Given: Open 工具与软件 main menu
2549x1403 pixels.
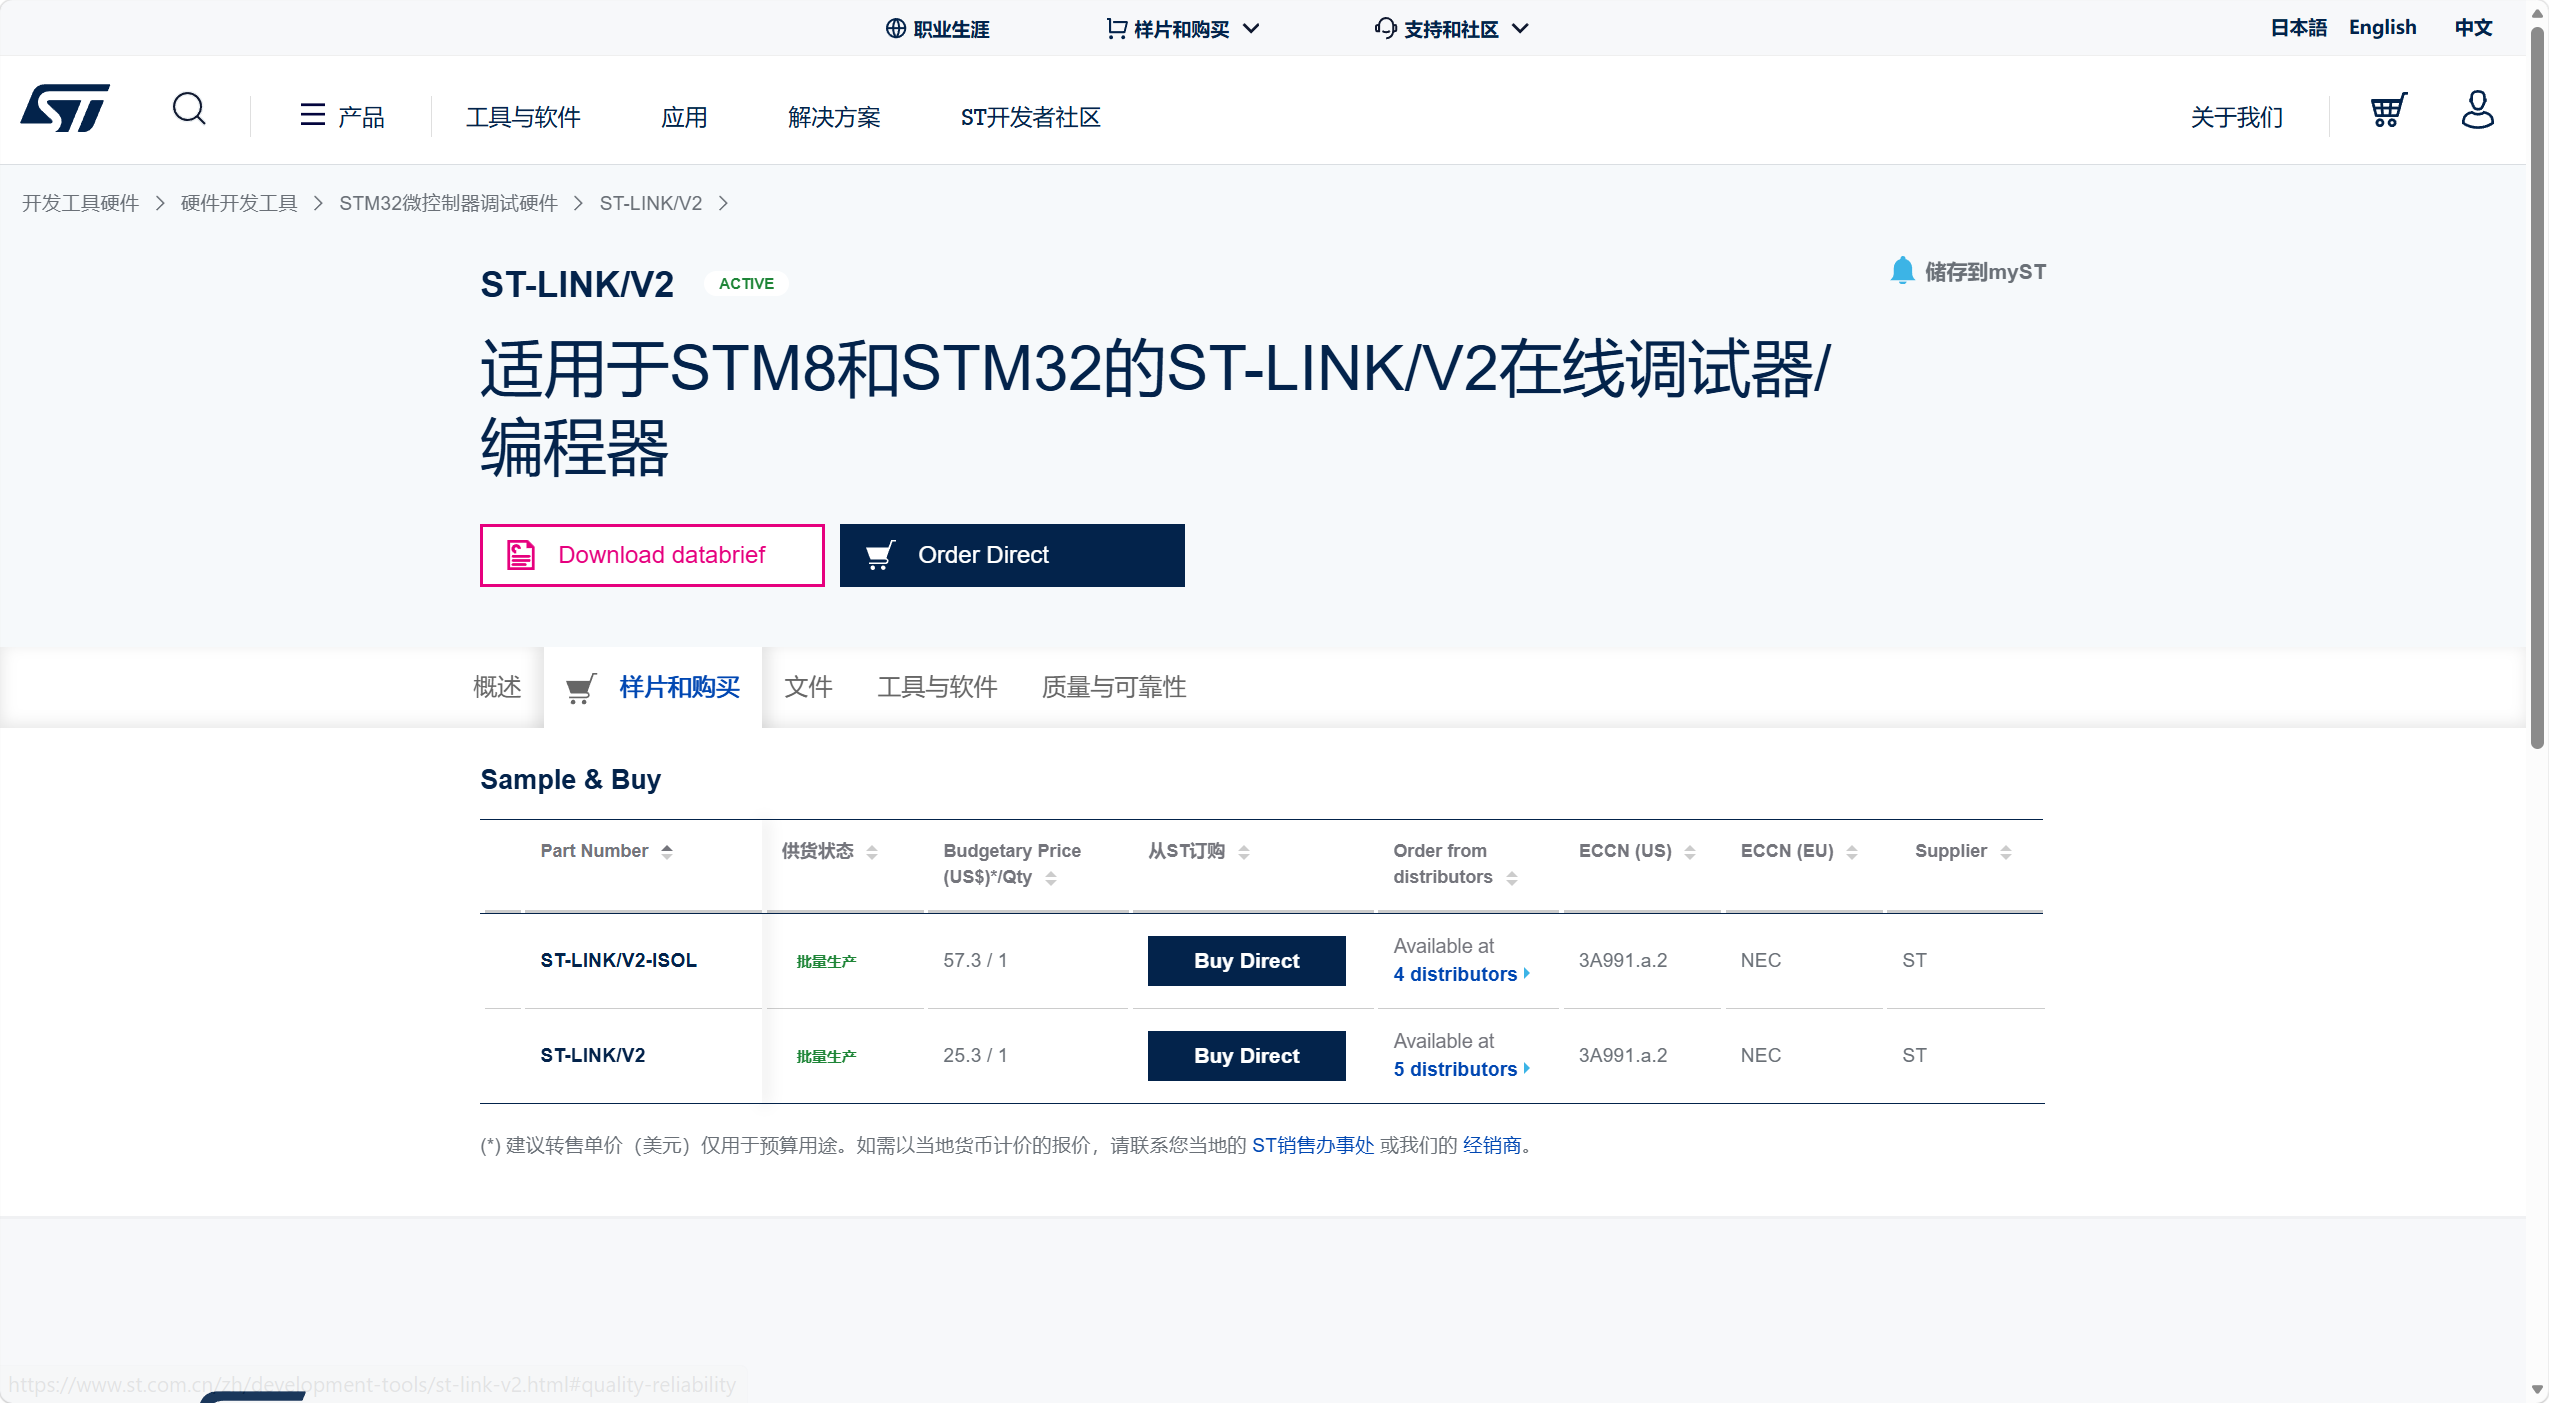Looking at the screenshot, I should click(x=523, y=117).
